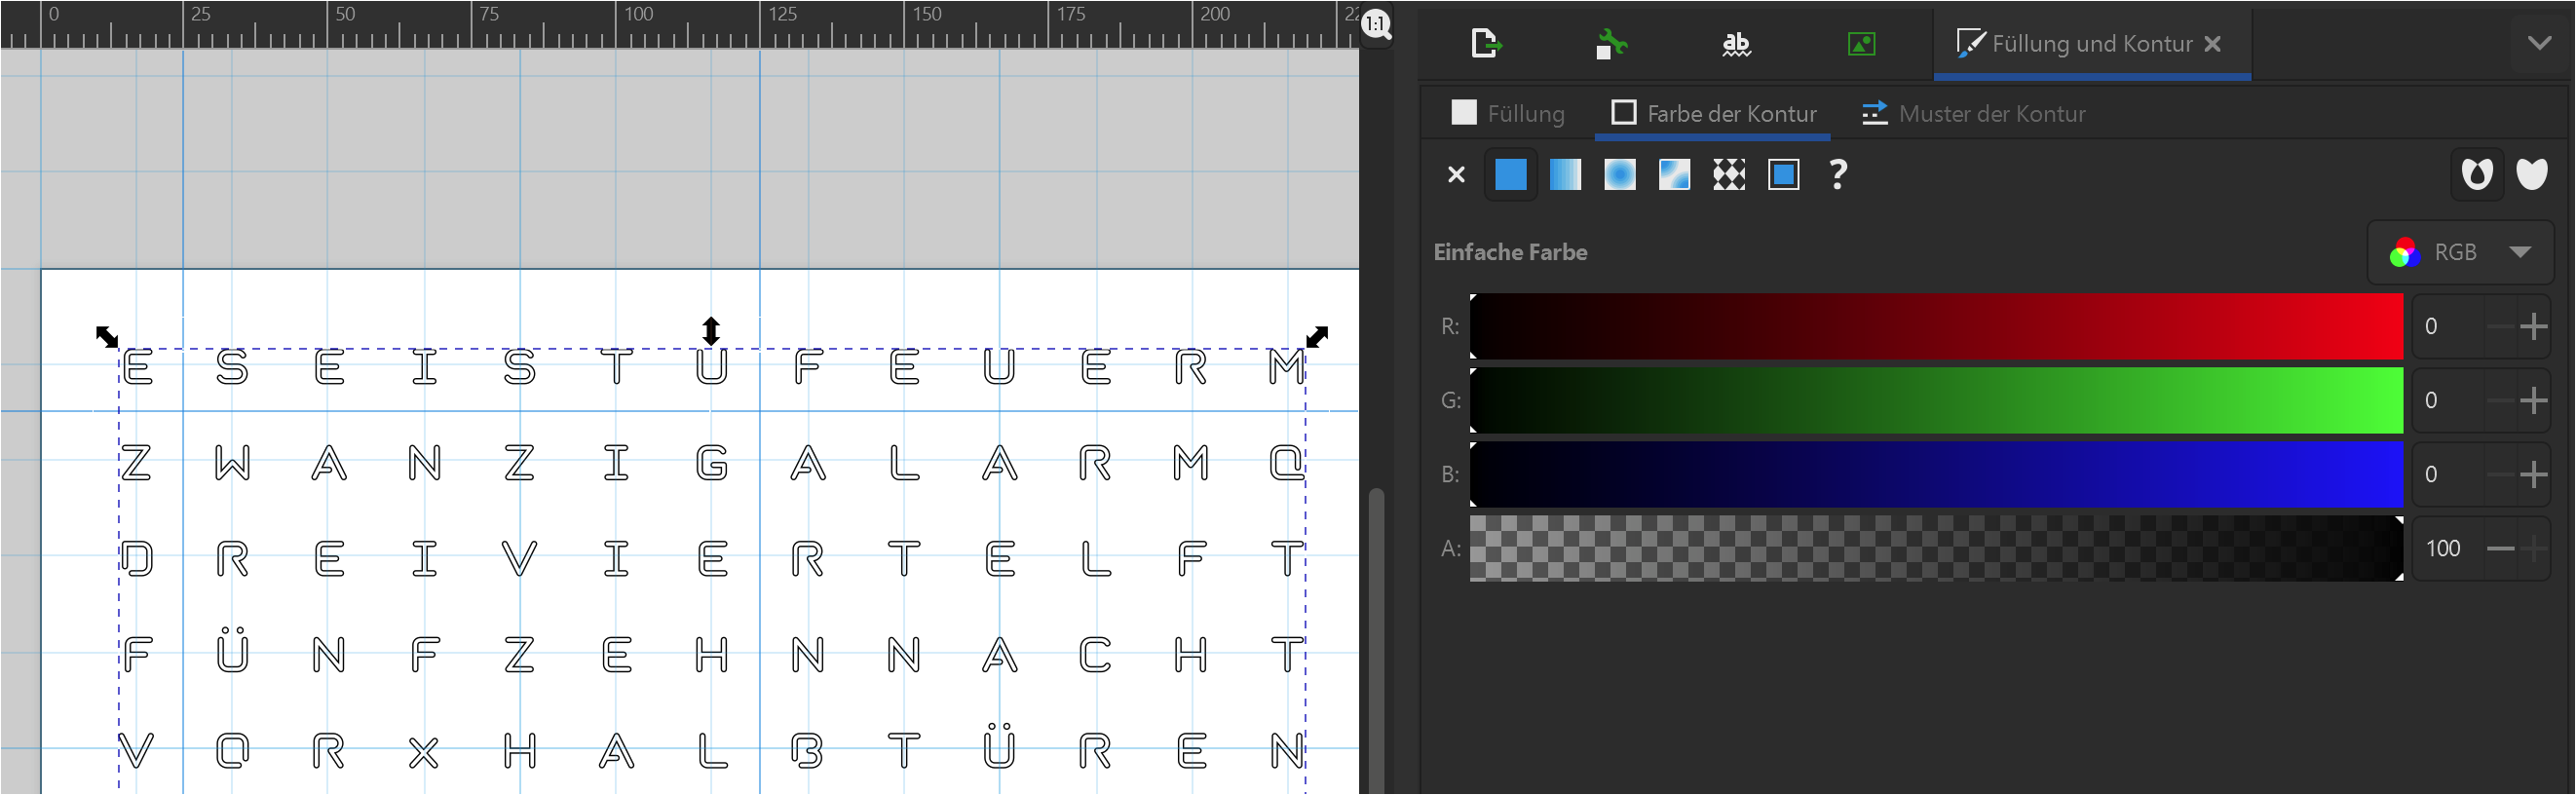The height and width of the screenshot is (795, 2576).
Task: Open the Text and Font tab icon
Action: [1736, 44]
